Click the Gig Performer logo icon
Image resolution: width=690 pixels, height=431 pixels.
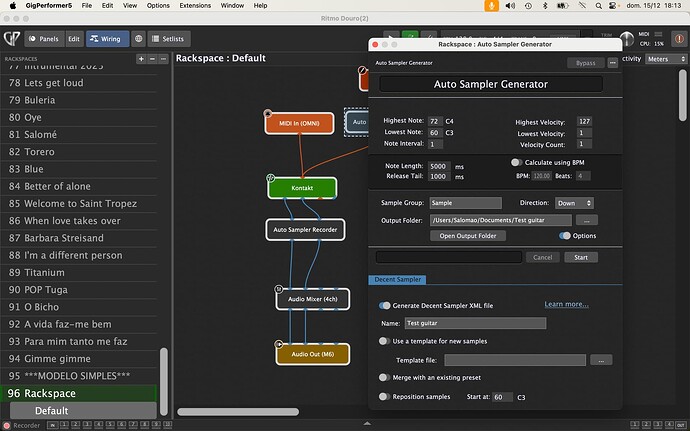12,39
